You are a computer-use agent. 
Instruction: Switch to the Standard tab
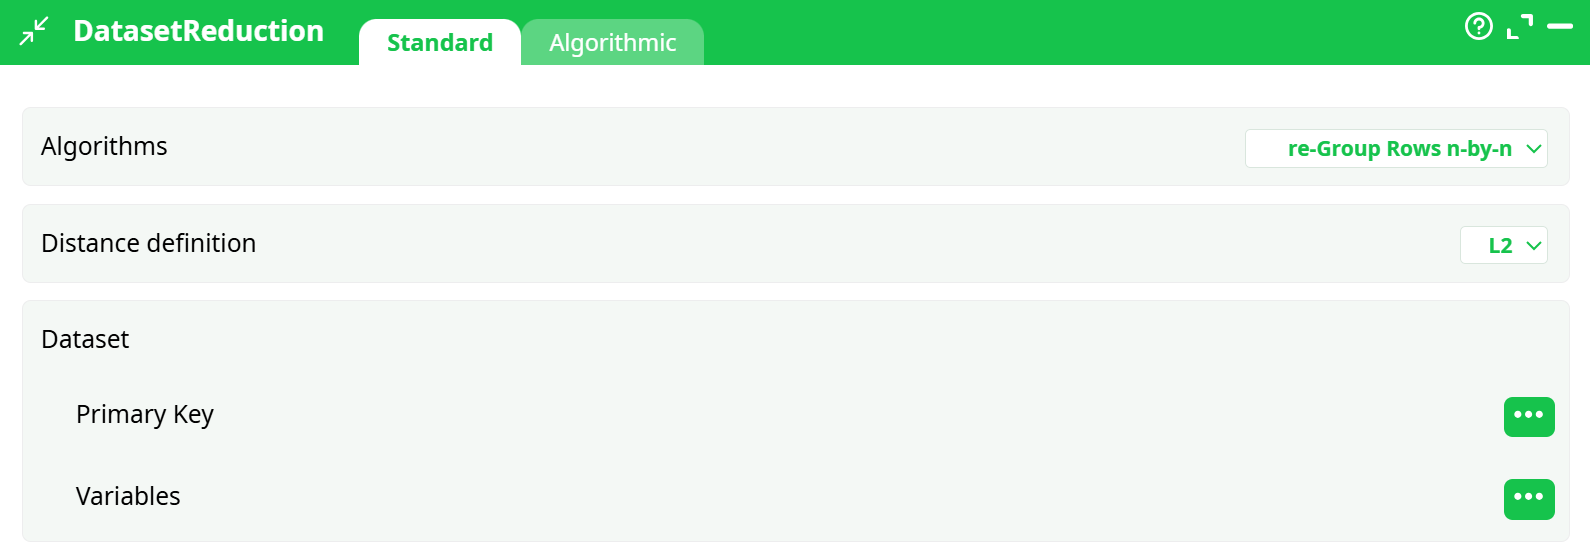440,43
